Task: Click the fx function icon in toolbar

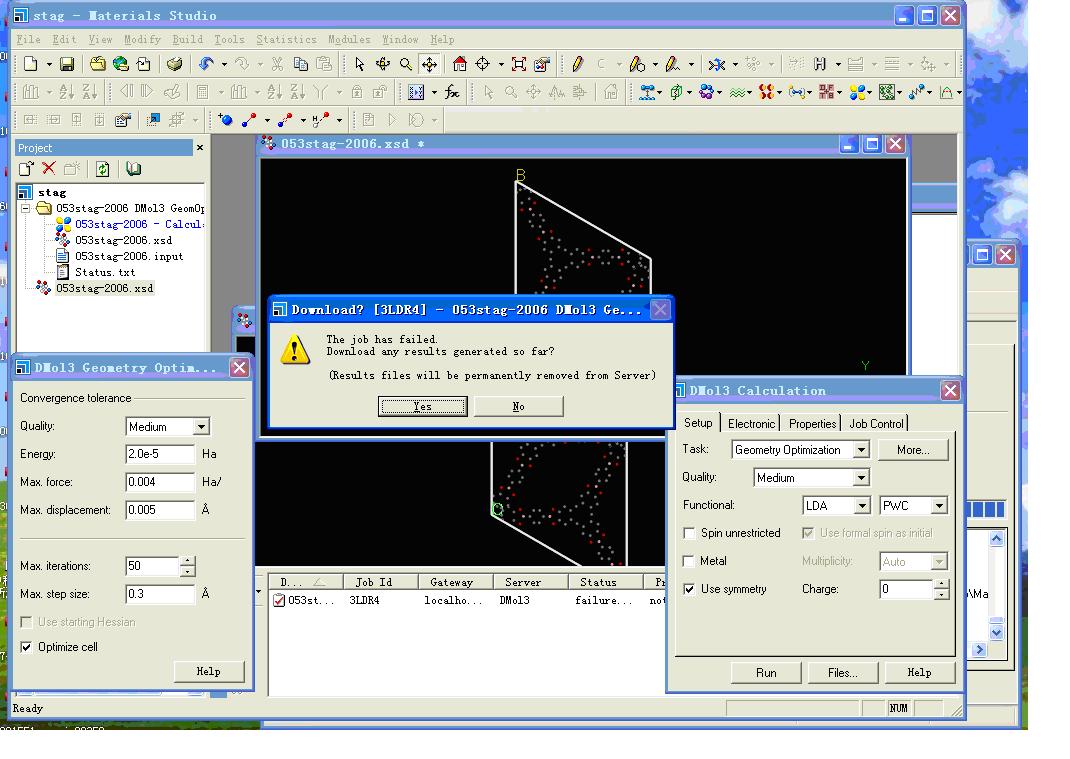Action: coord(452,92)
